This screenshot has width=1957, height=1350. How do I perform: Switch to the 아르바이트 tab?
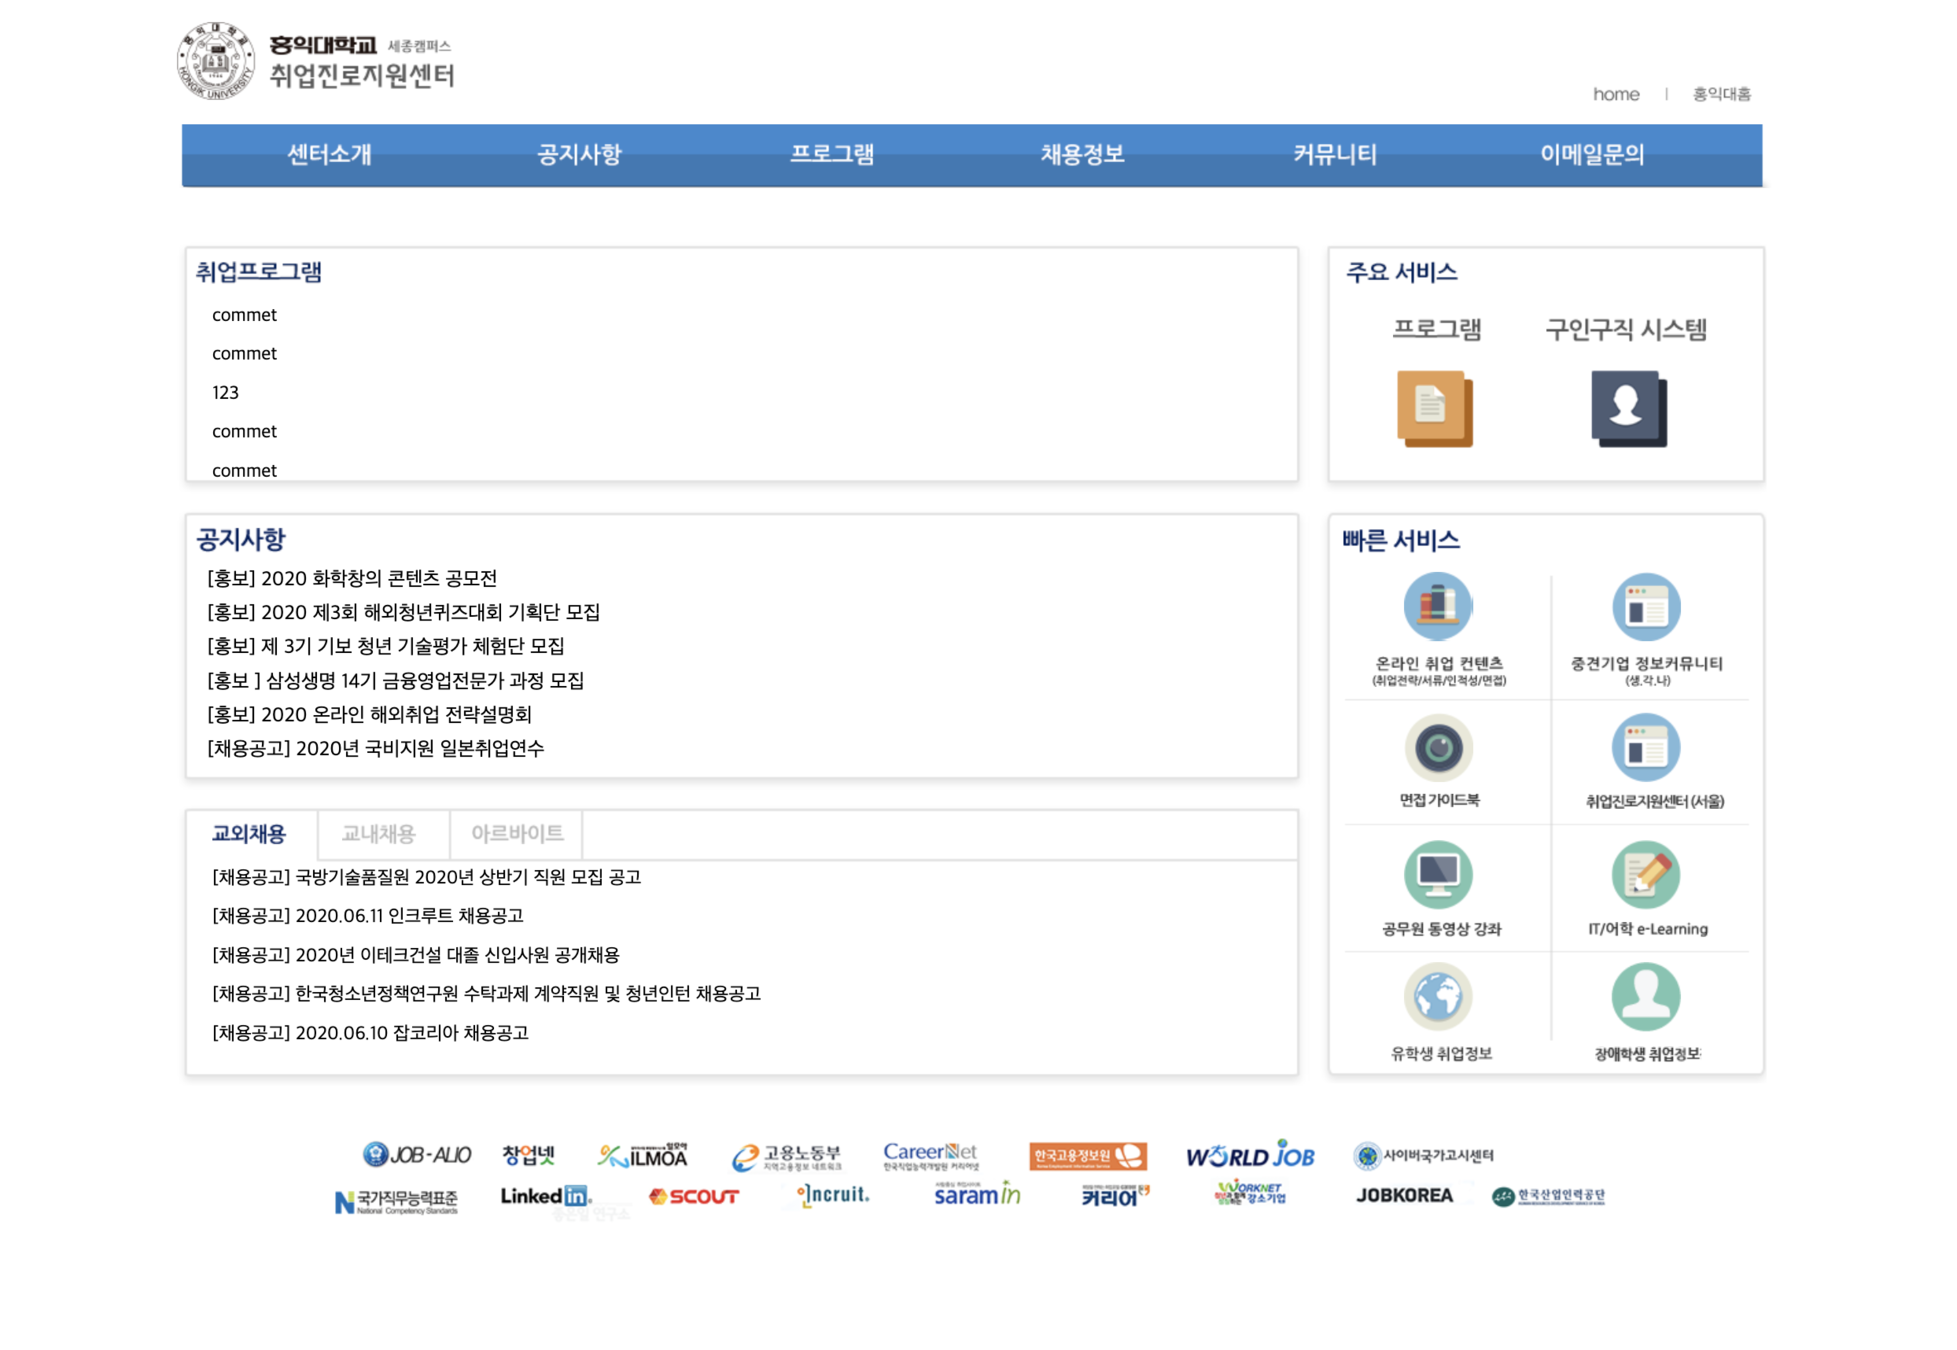point(517,834)
